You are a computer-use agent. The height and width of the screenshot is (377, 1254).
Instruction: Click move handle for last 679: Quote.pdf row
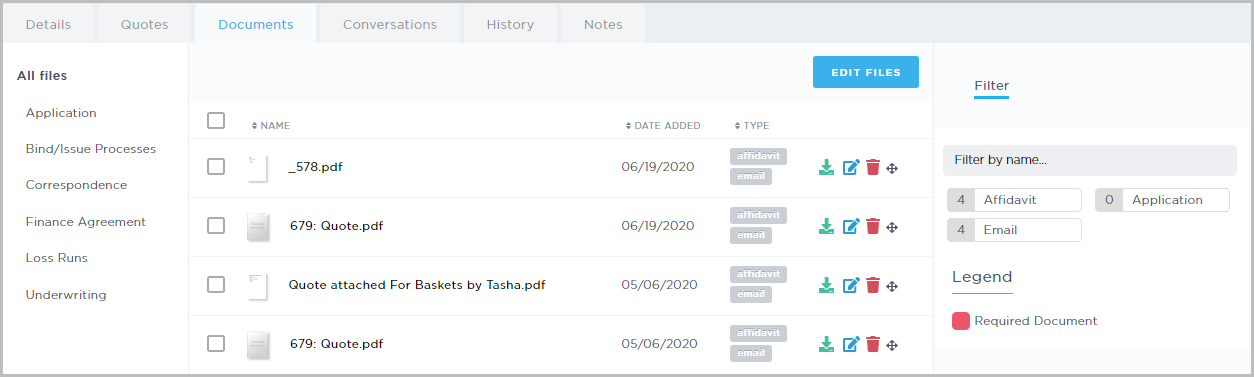pos(892,345)
